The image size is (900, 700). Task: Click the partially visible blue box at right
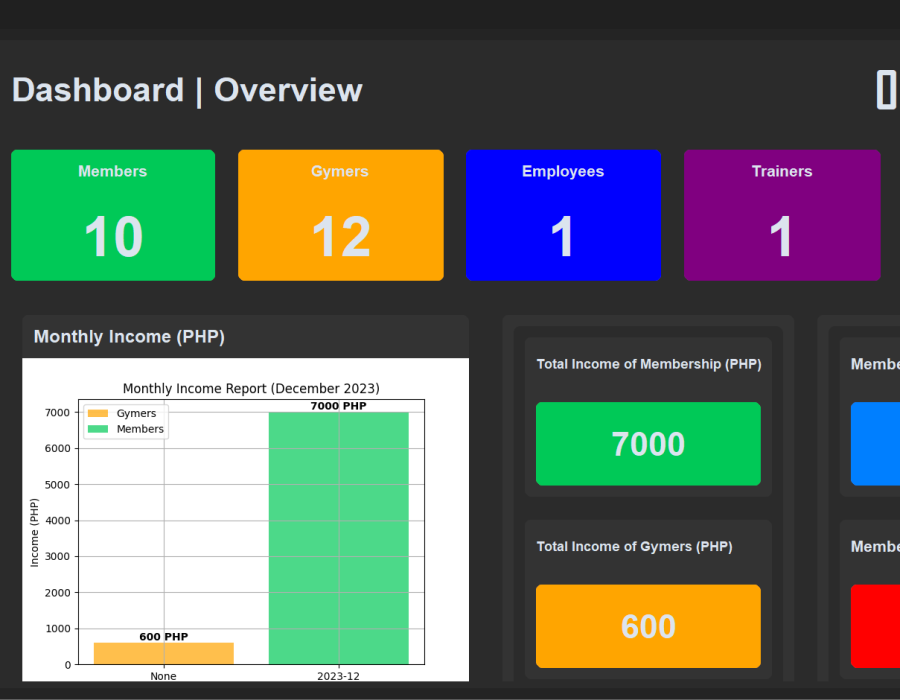tap(875, 444)
